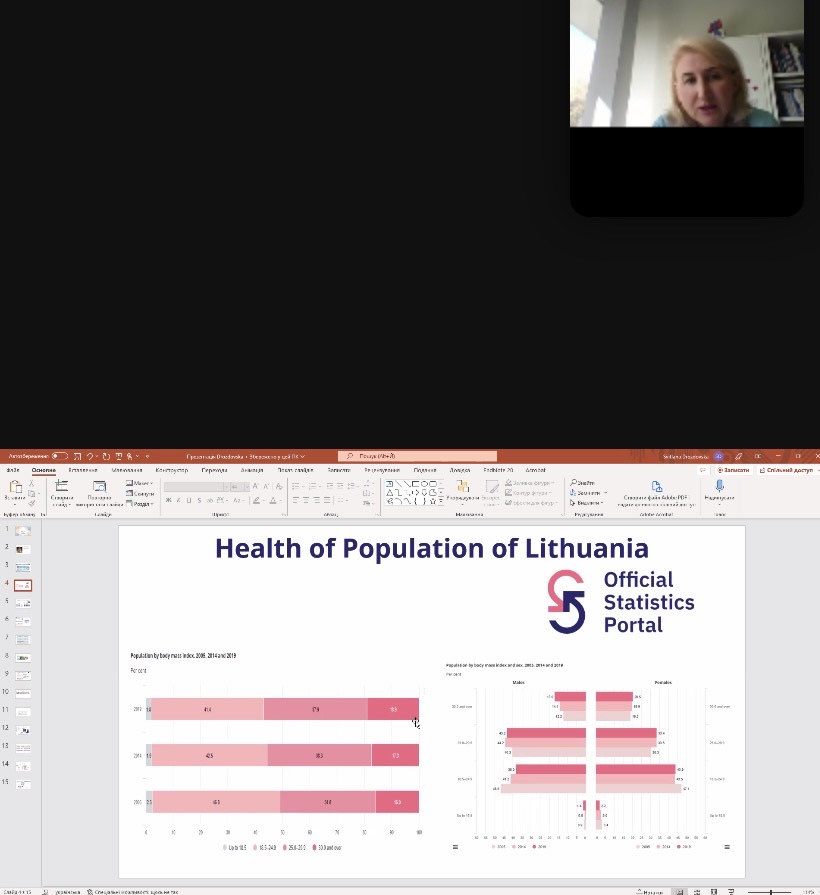Open the Acrobat ribbon tab
This screenshot has height=895, width=820.
(x=536, y=469)
